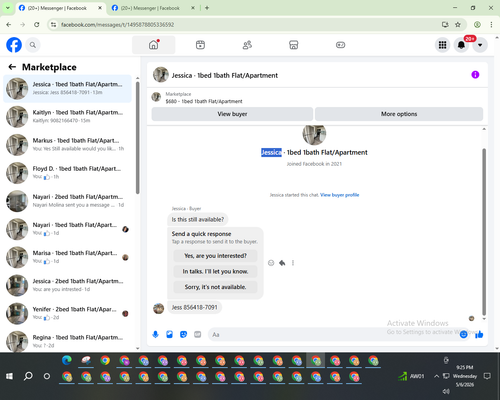
Task: Go back to the previous page in the browser
Action: pos(9,24)
